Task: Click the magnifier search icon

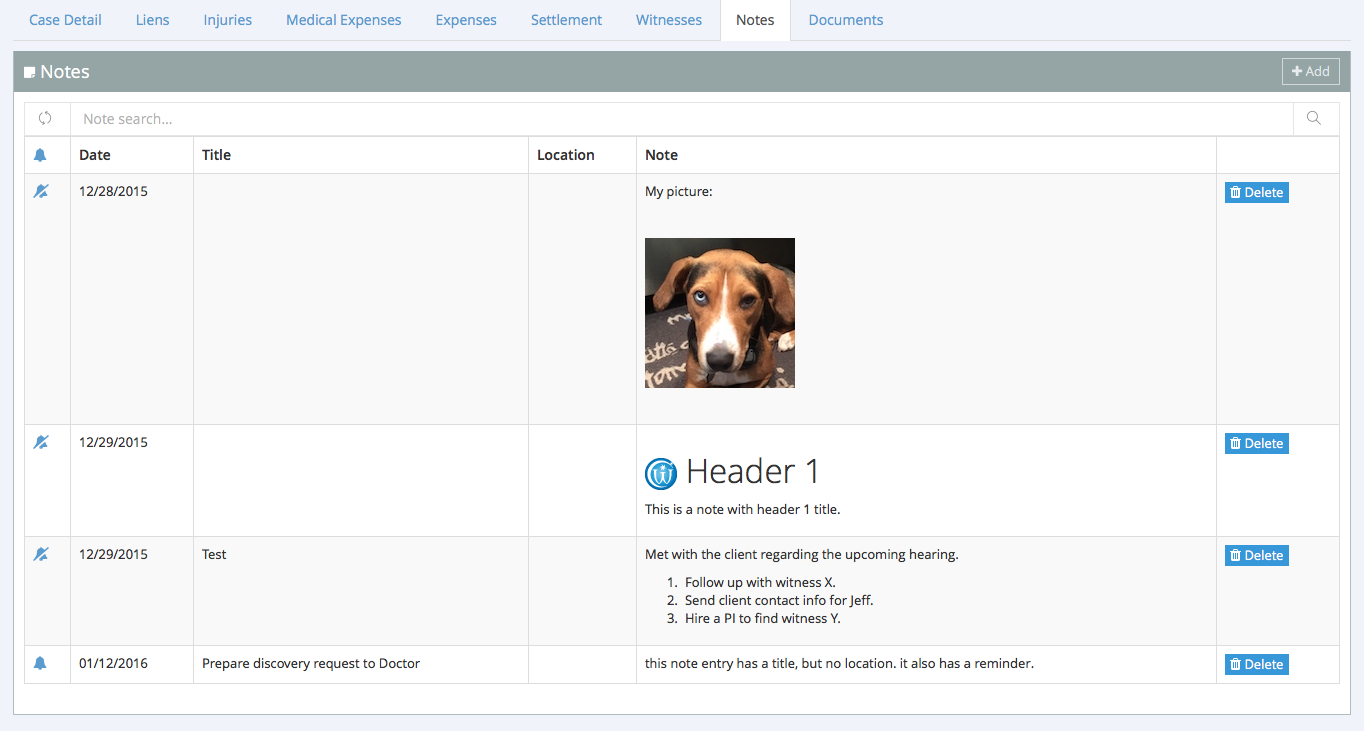Action: [x=1314, y=118]
